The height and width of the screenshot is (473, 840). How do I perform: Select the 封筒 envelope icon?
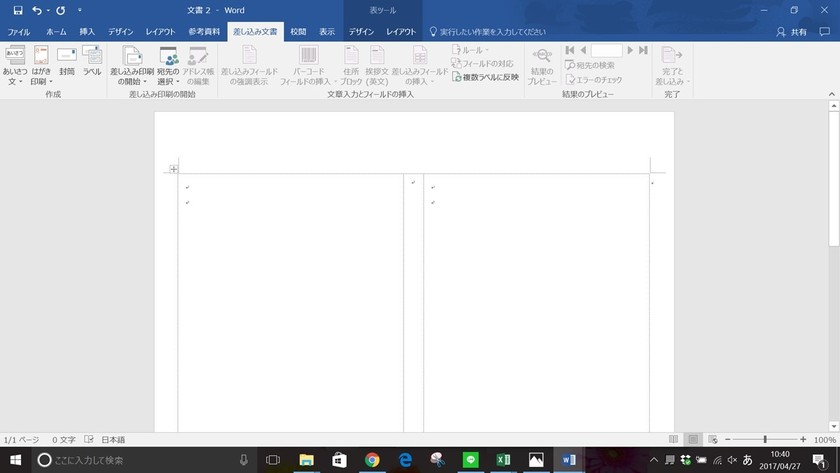(66, 55)
